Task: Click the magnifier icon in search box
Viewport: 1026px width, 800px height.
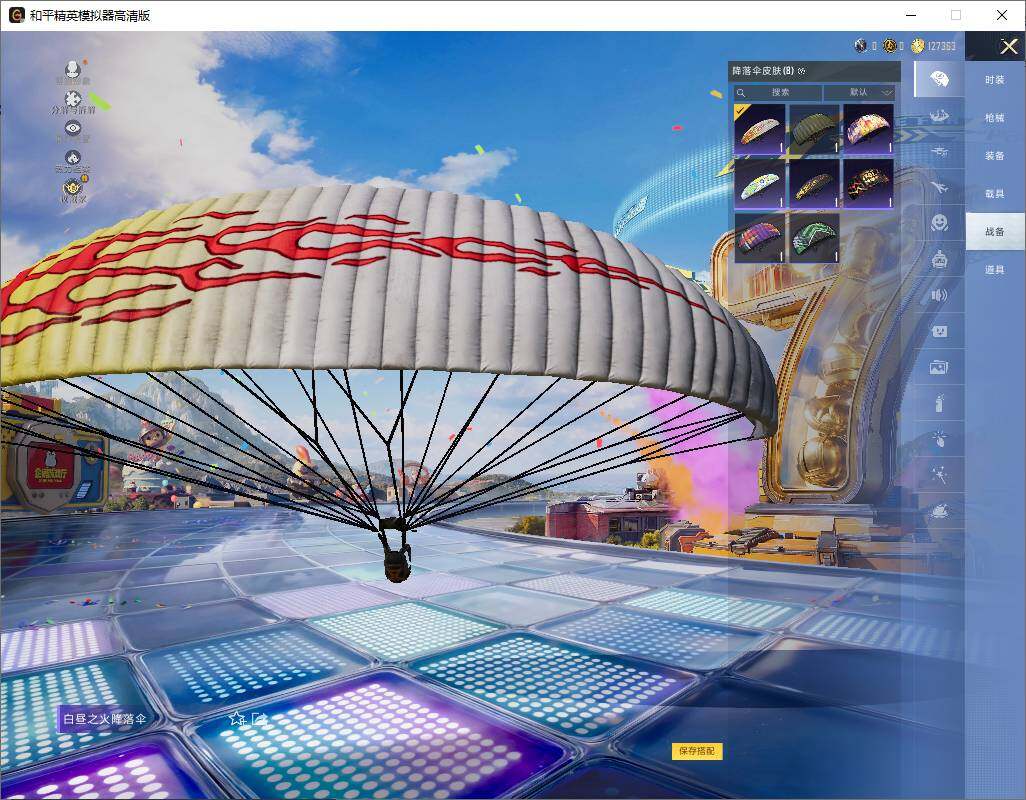Action: pyautogui.click(x=741, y=93)
